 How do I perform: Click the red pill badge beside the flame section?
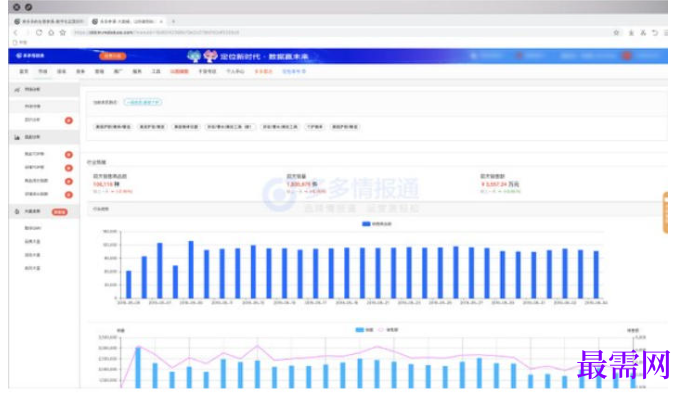pos(59,212)
